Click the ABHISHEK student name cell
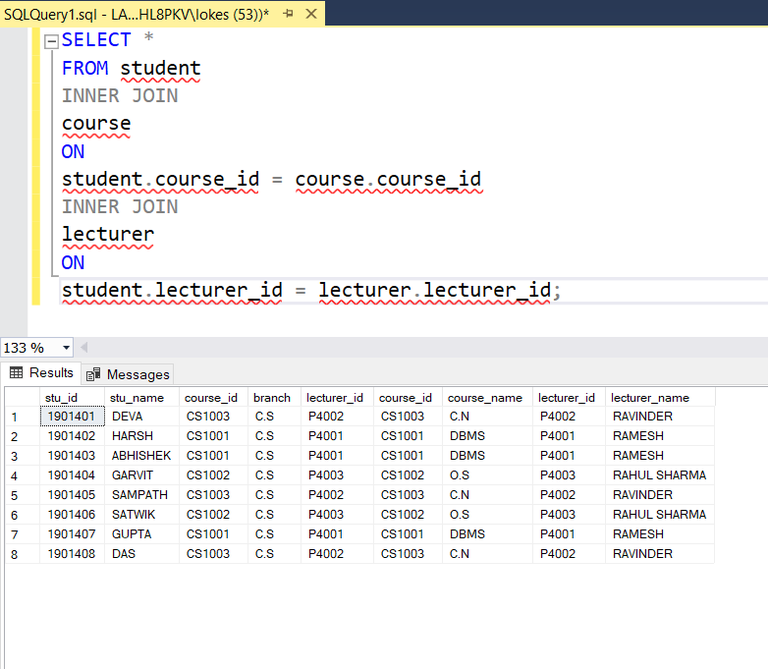Image resolution: width=768 pixels, height=669 pixels. (142, 455)
